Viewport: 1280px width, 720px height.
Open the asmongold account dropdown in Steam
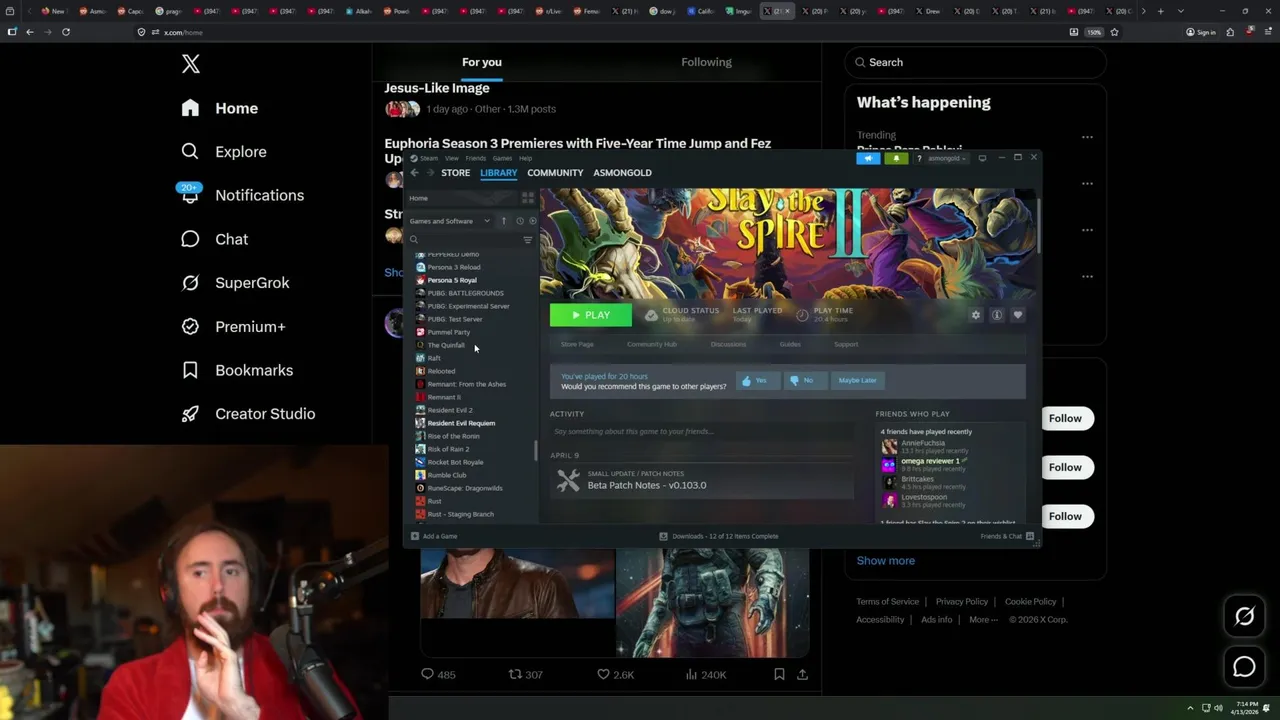946,158
